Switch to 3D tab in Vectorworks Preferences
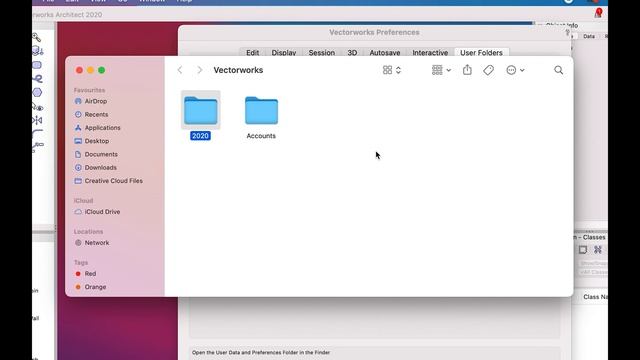640x360 pixels. pyautogui.click(x=352, y=53)
